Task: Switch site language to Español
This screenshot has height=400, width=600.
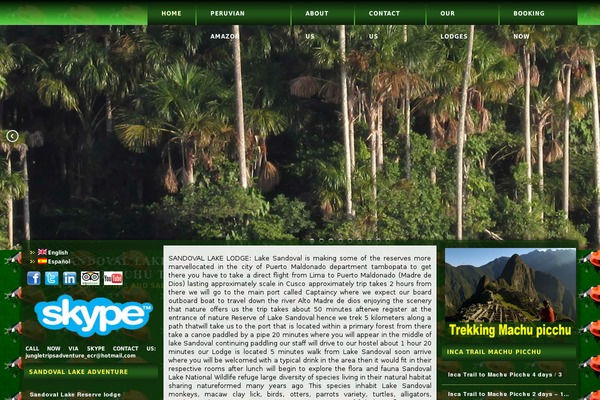Action: coord(59,262)
